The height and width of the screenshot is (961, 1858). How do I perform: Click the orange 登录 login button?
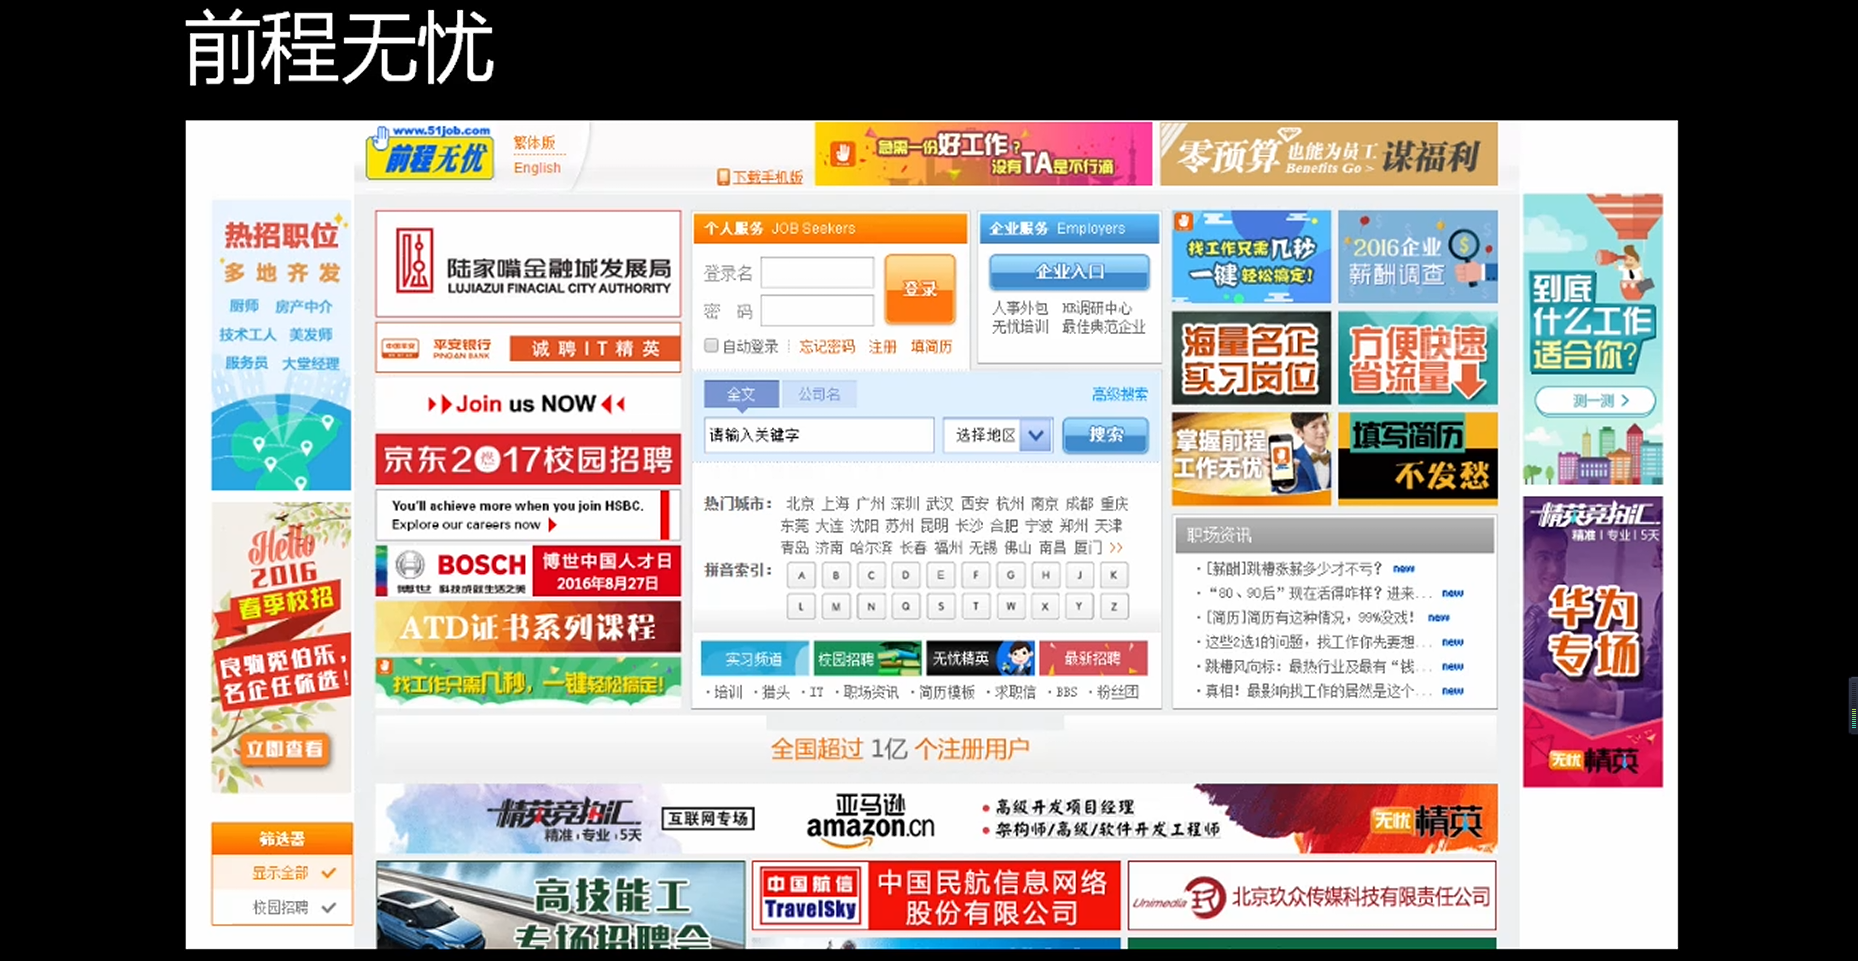tap(920, 288)
